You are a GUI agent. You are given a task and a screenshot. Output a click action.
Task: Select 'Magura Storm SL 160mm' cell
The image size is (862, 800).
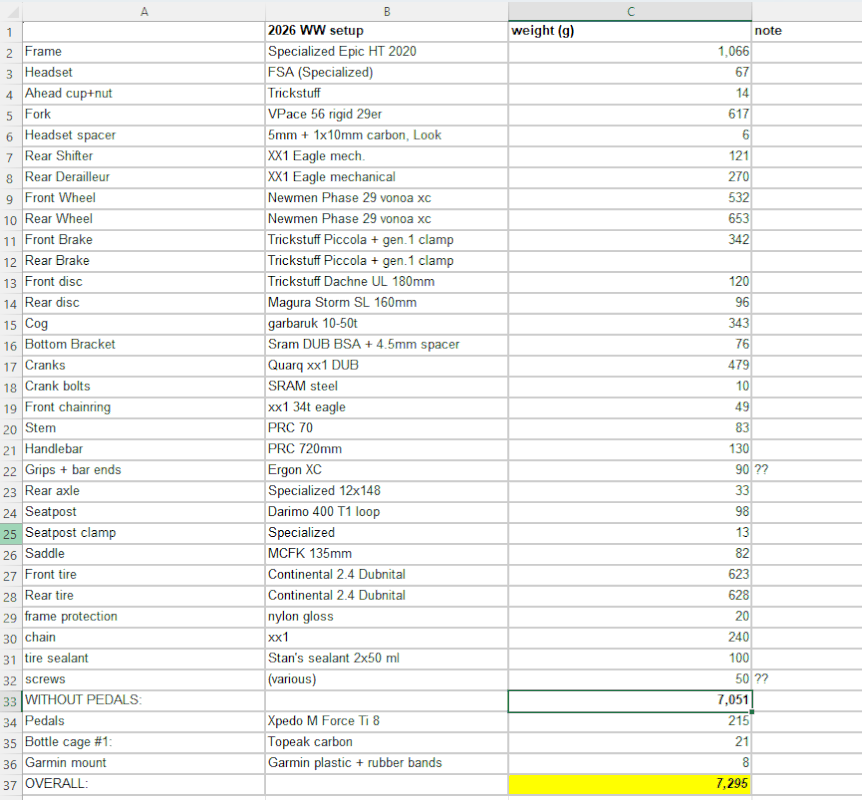pyautogui.click(x=386, y=303)
